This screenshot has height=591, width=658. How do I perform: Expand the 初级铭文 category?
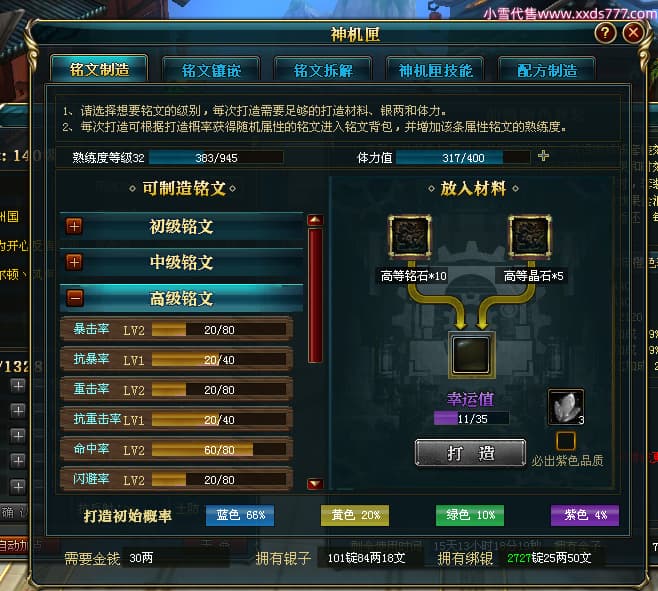tap(74, 226)
